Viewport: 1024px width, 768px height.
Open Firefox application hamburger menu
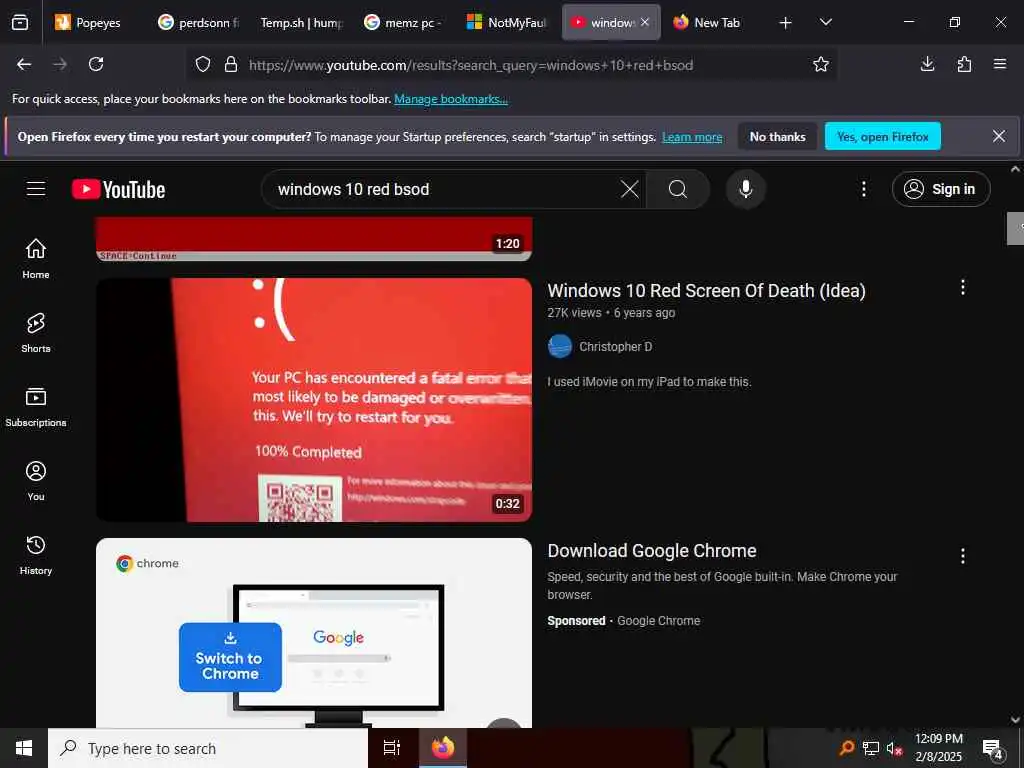(1000, 64)
